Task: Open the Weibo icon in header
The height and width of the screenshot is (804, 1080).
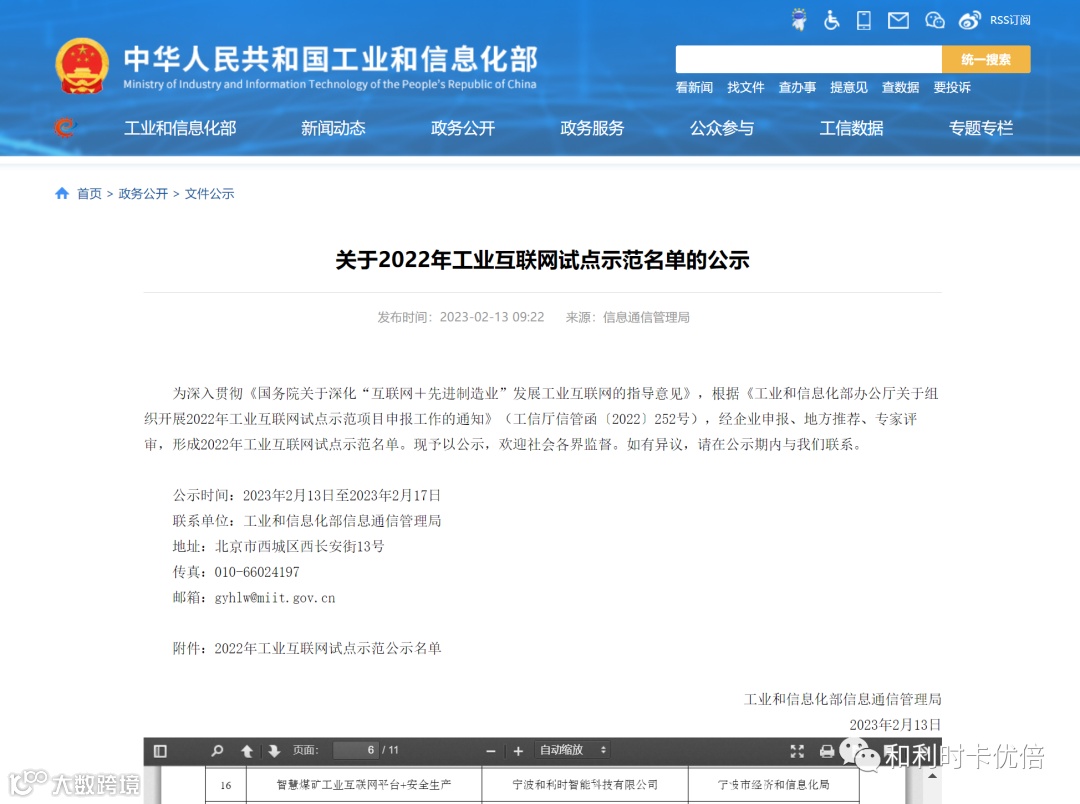Action: 970,21
